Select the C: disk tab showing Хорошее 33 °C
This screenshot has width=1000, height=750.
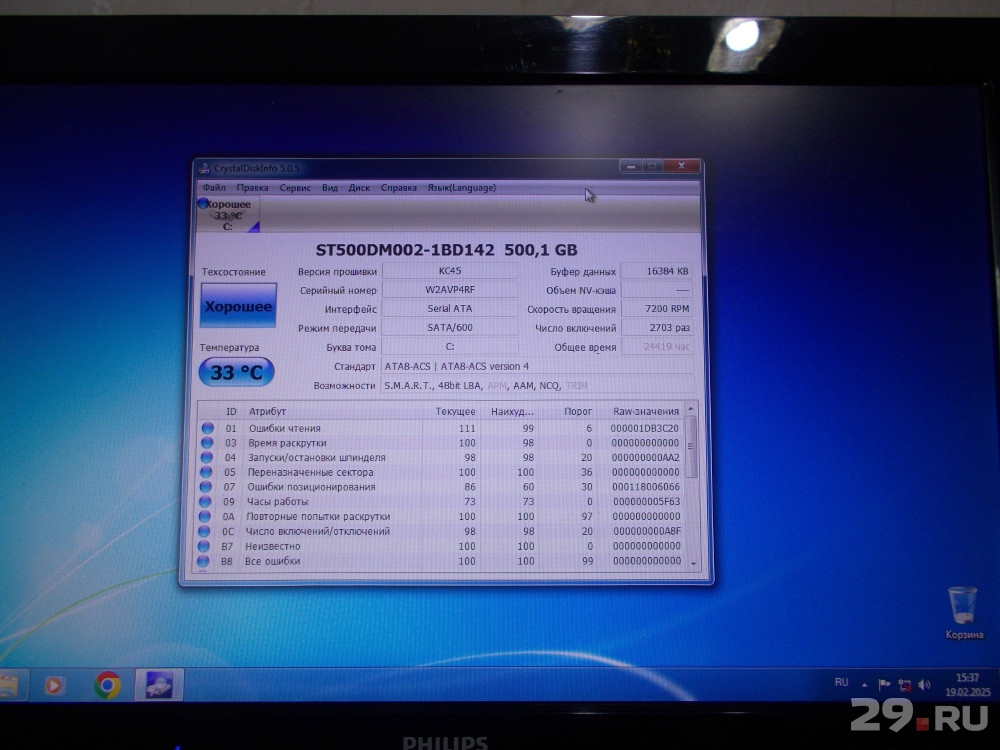[x=228, y=215]
